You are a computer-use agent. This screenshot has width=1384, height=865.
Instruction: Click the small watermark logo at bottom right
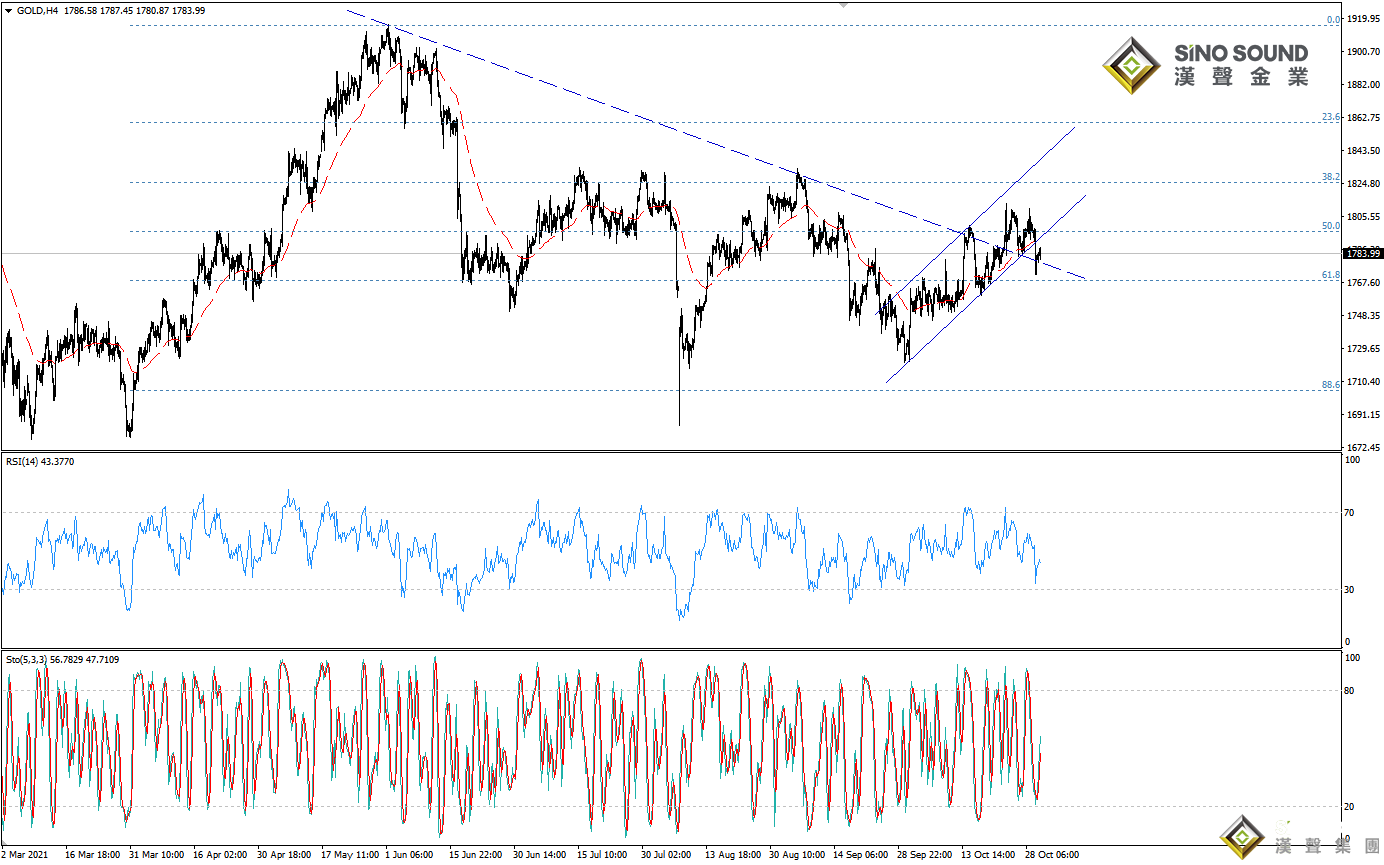1243,838
